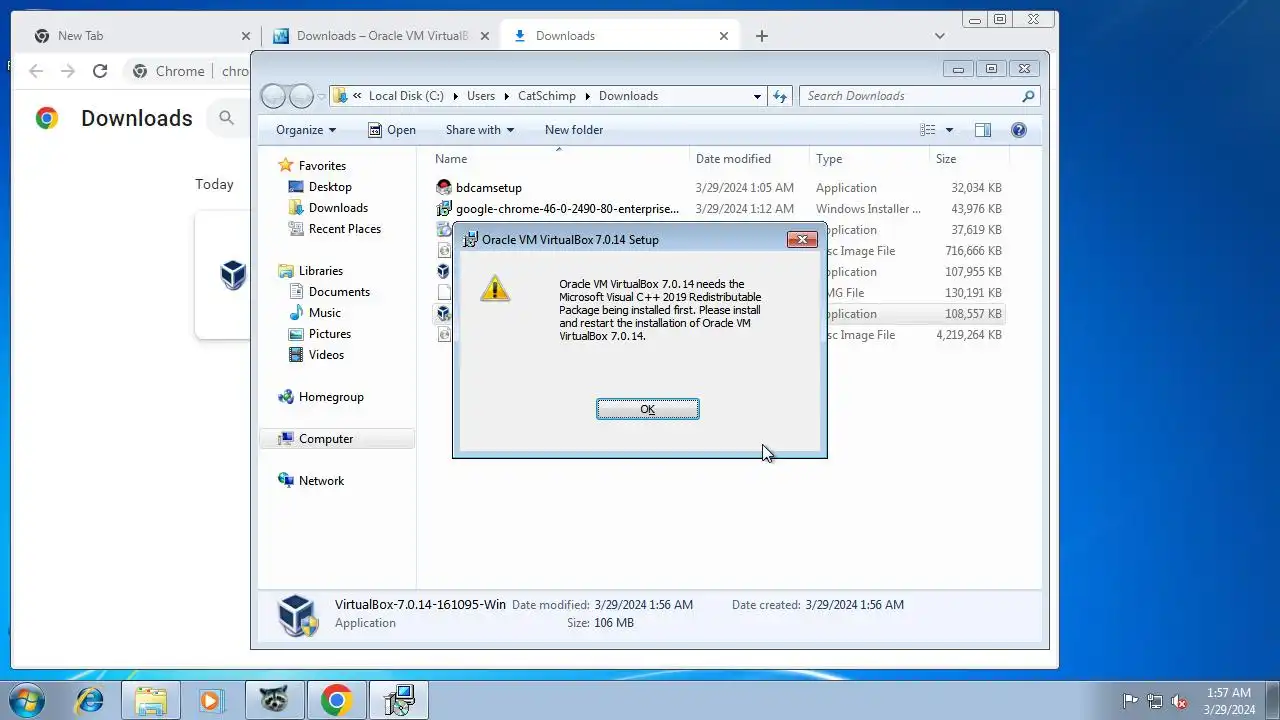The image size is (1280, 720).
Task: Switch to Chrome from the taskbar
Action: 336,701
